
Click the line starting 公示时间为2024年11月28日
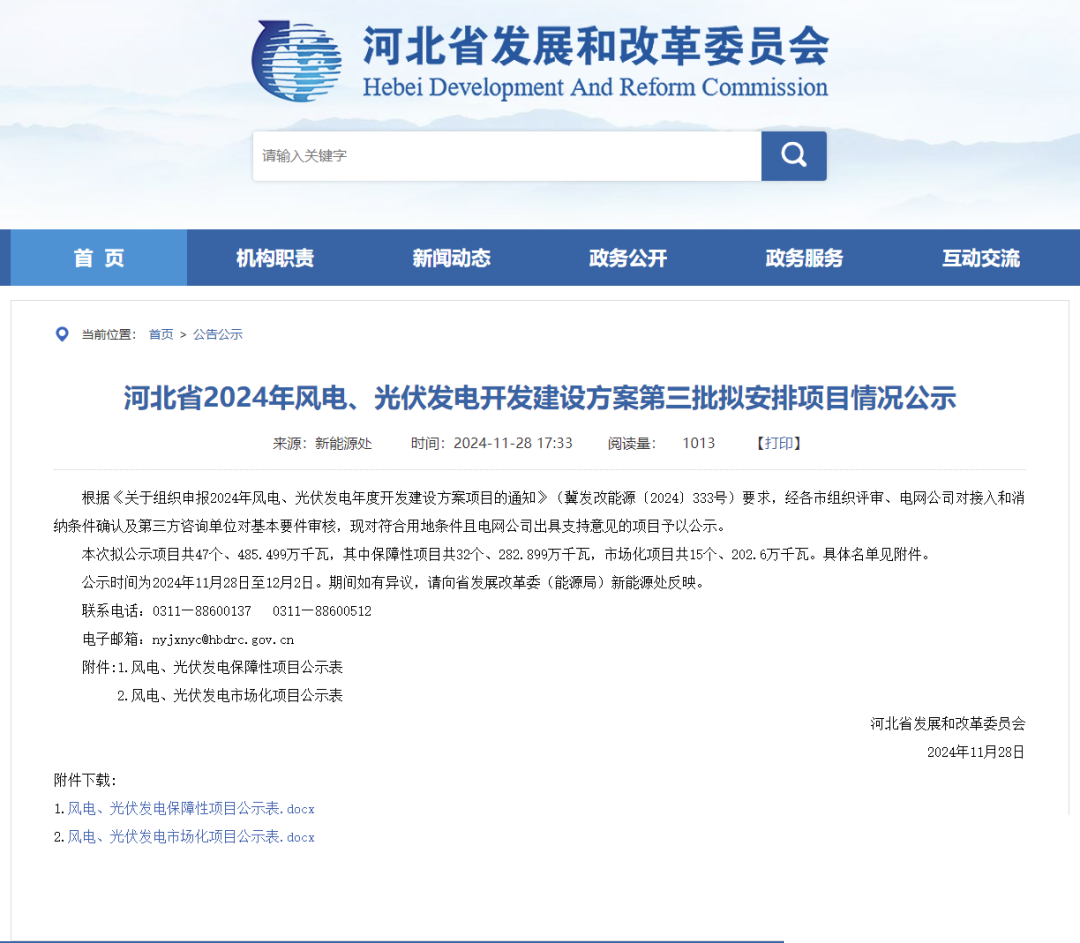coord(393,583)
